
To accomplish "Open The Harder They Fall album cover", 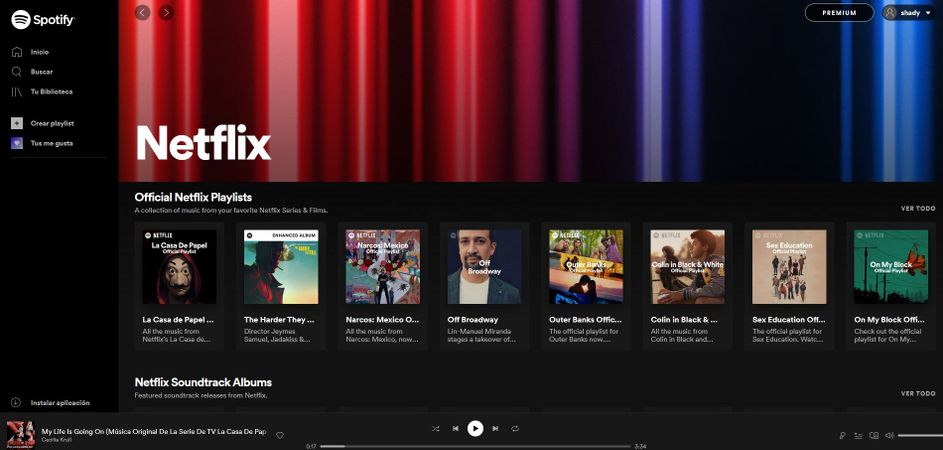I will (x=281, y=267).
